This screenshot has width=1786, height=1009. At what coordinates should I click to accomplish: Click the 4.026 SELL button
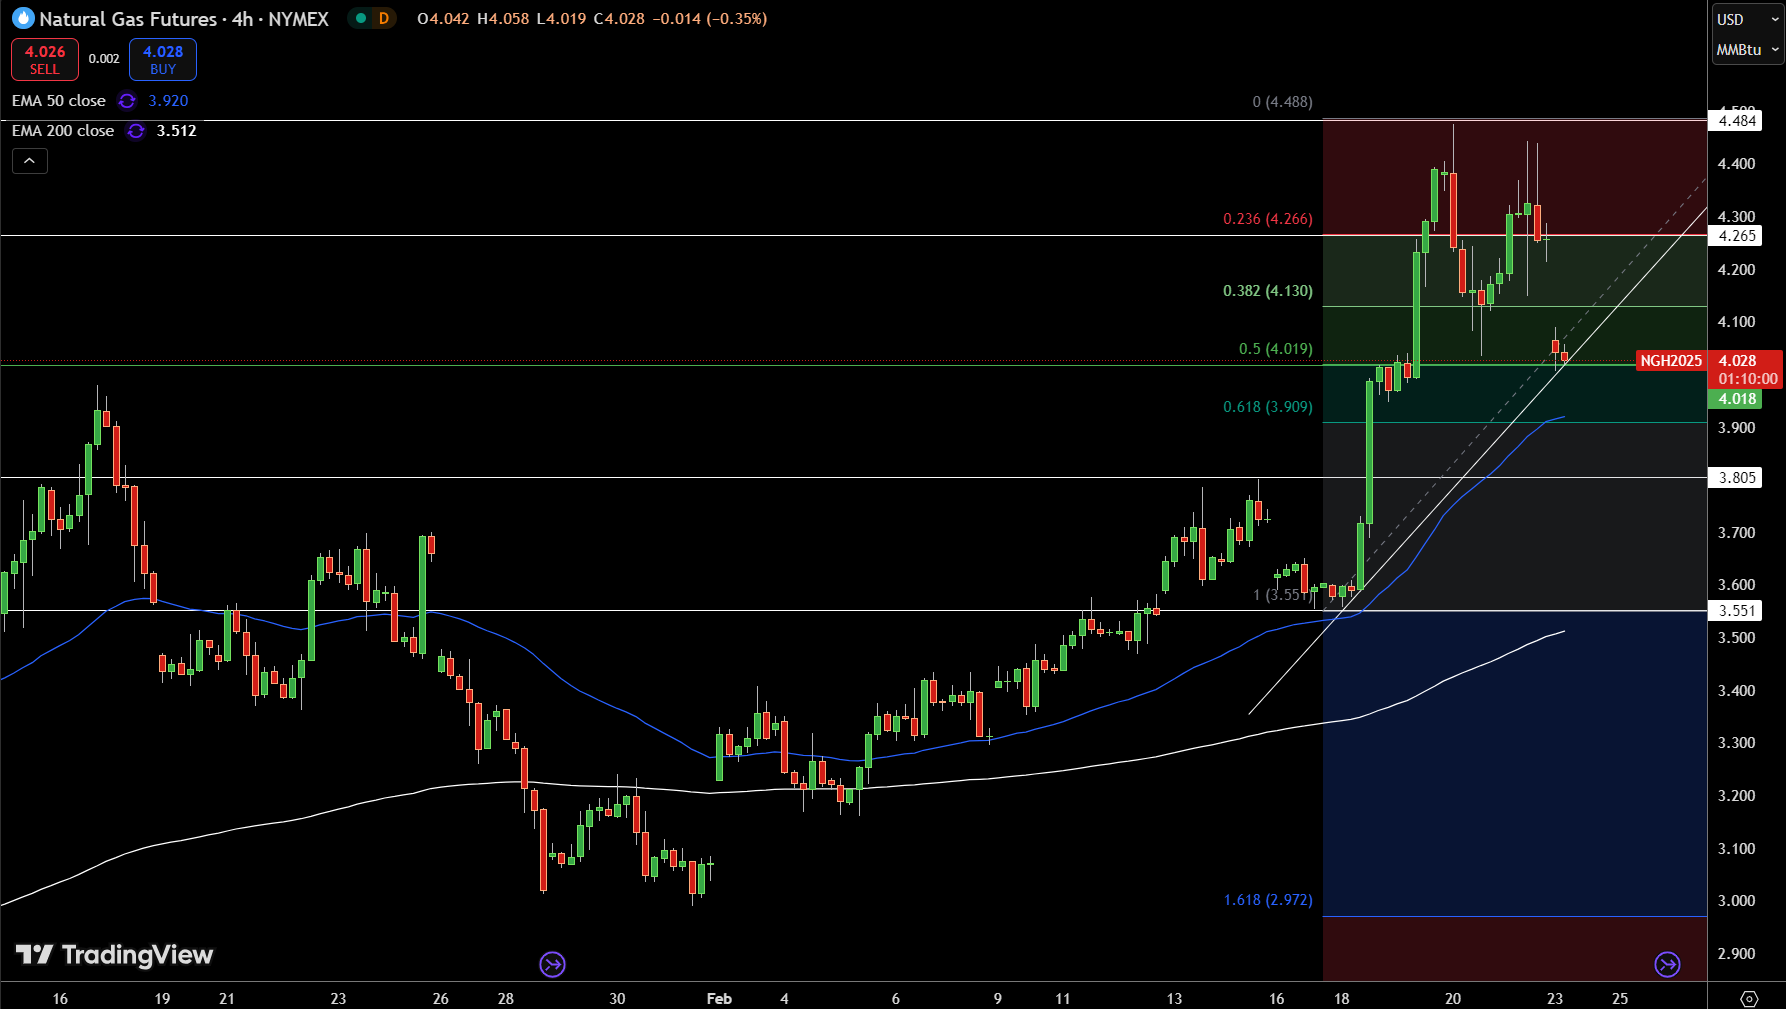coord(45,59)
